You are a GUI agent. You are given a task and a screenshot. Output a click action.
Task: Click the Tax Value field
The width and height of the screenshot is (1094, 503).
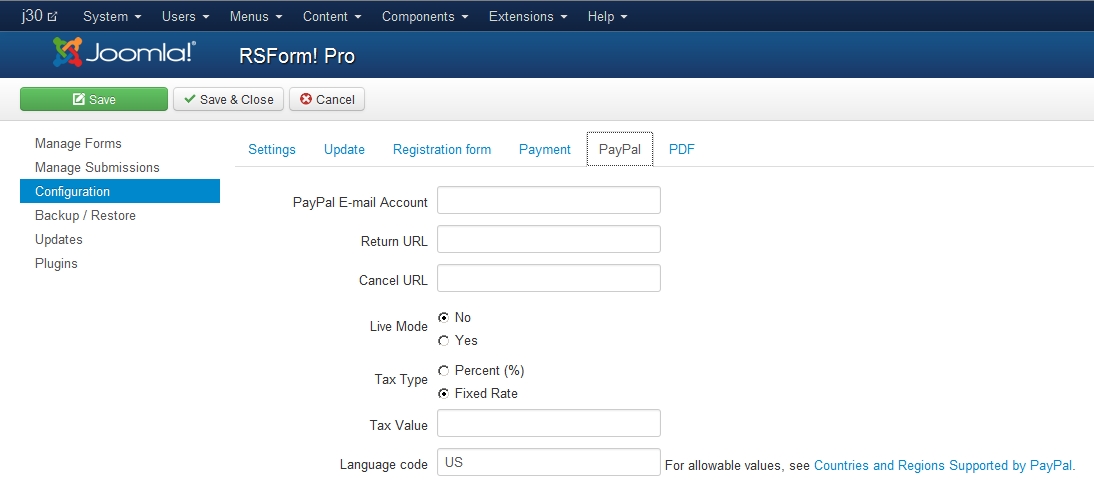click(x=548, y=423)
